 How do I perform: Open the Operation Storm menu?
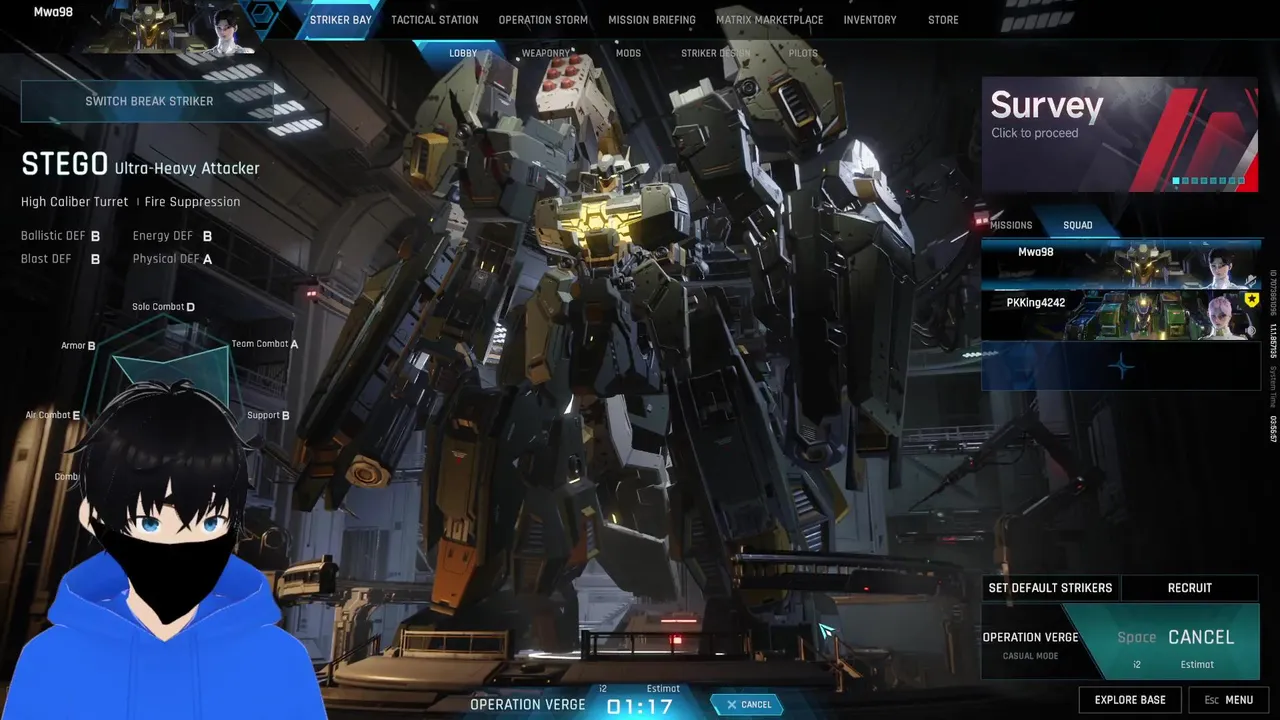pyautogui.click(x=543, y=20)
